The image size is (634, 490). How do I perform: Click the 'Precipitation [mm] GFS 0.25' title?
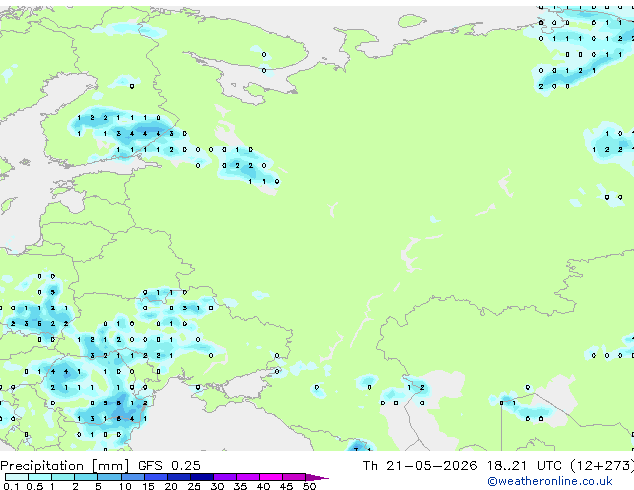(100, 466)
